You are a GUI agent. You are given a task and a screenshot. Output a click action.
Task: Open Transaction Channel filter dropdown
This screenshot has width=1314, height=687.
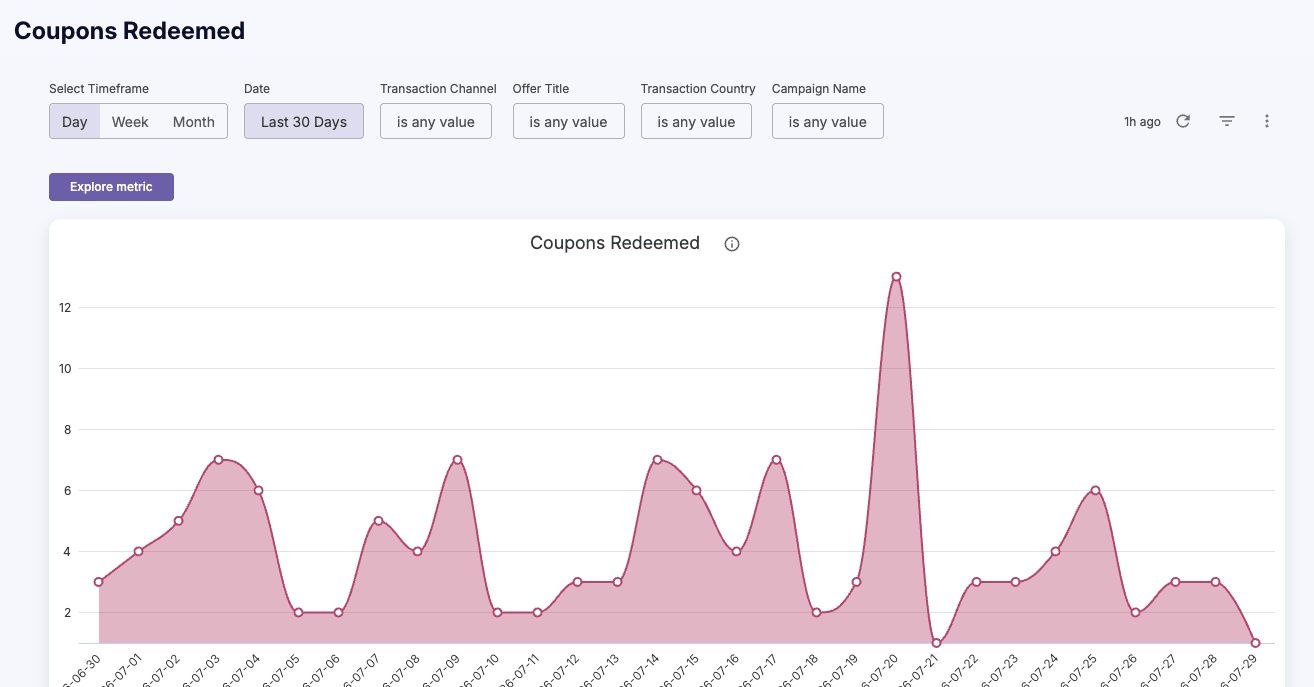point(436,122)
